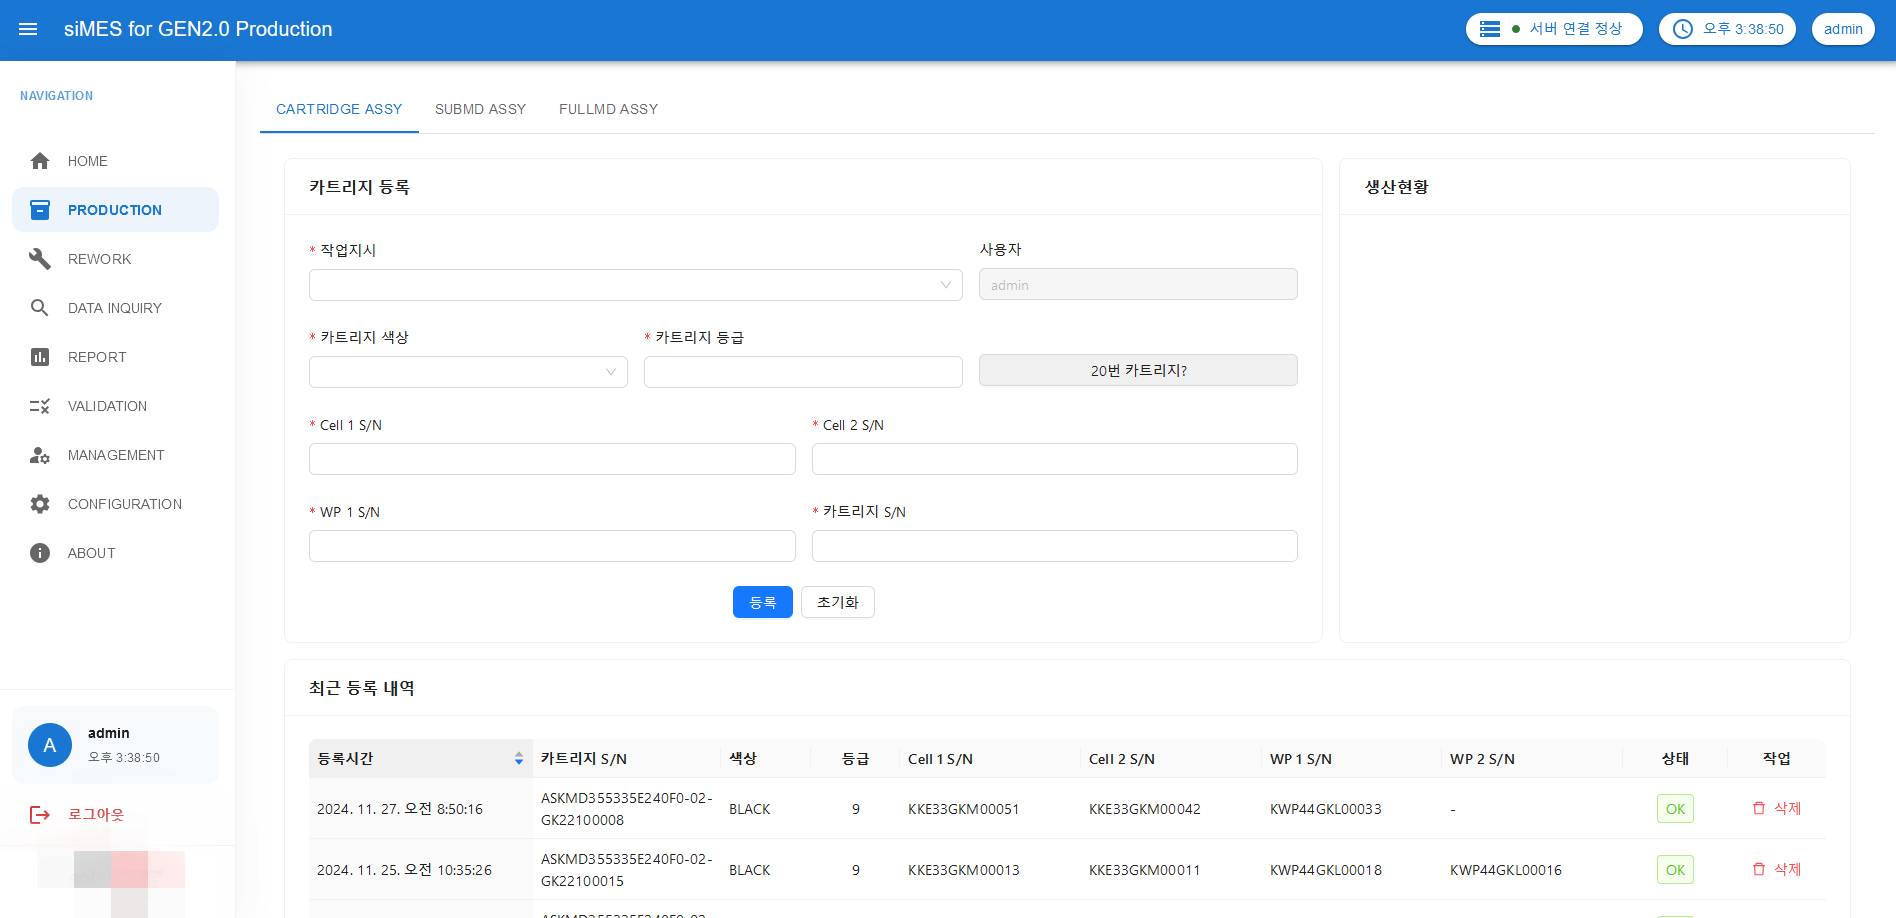
Task: Click the '20번 카트리지?' button
Action: coord(1138,370)
